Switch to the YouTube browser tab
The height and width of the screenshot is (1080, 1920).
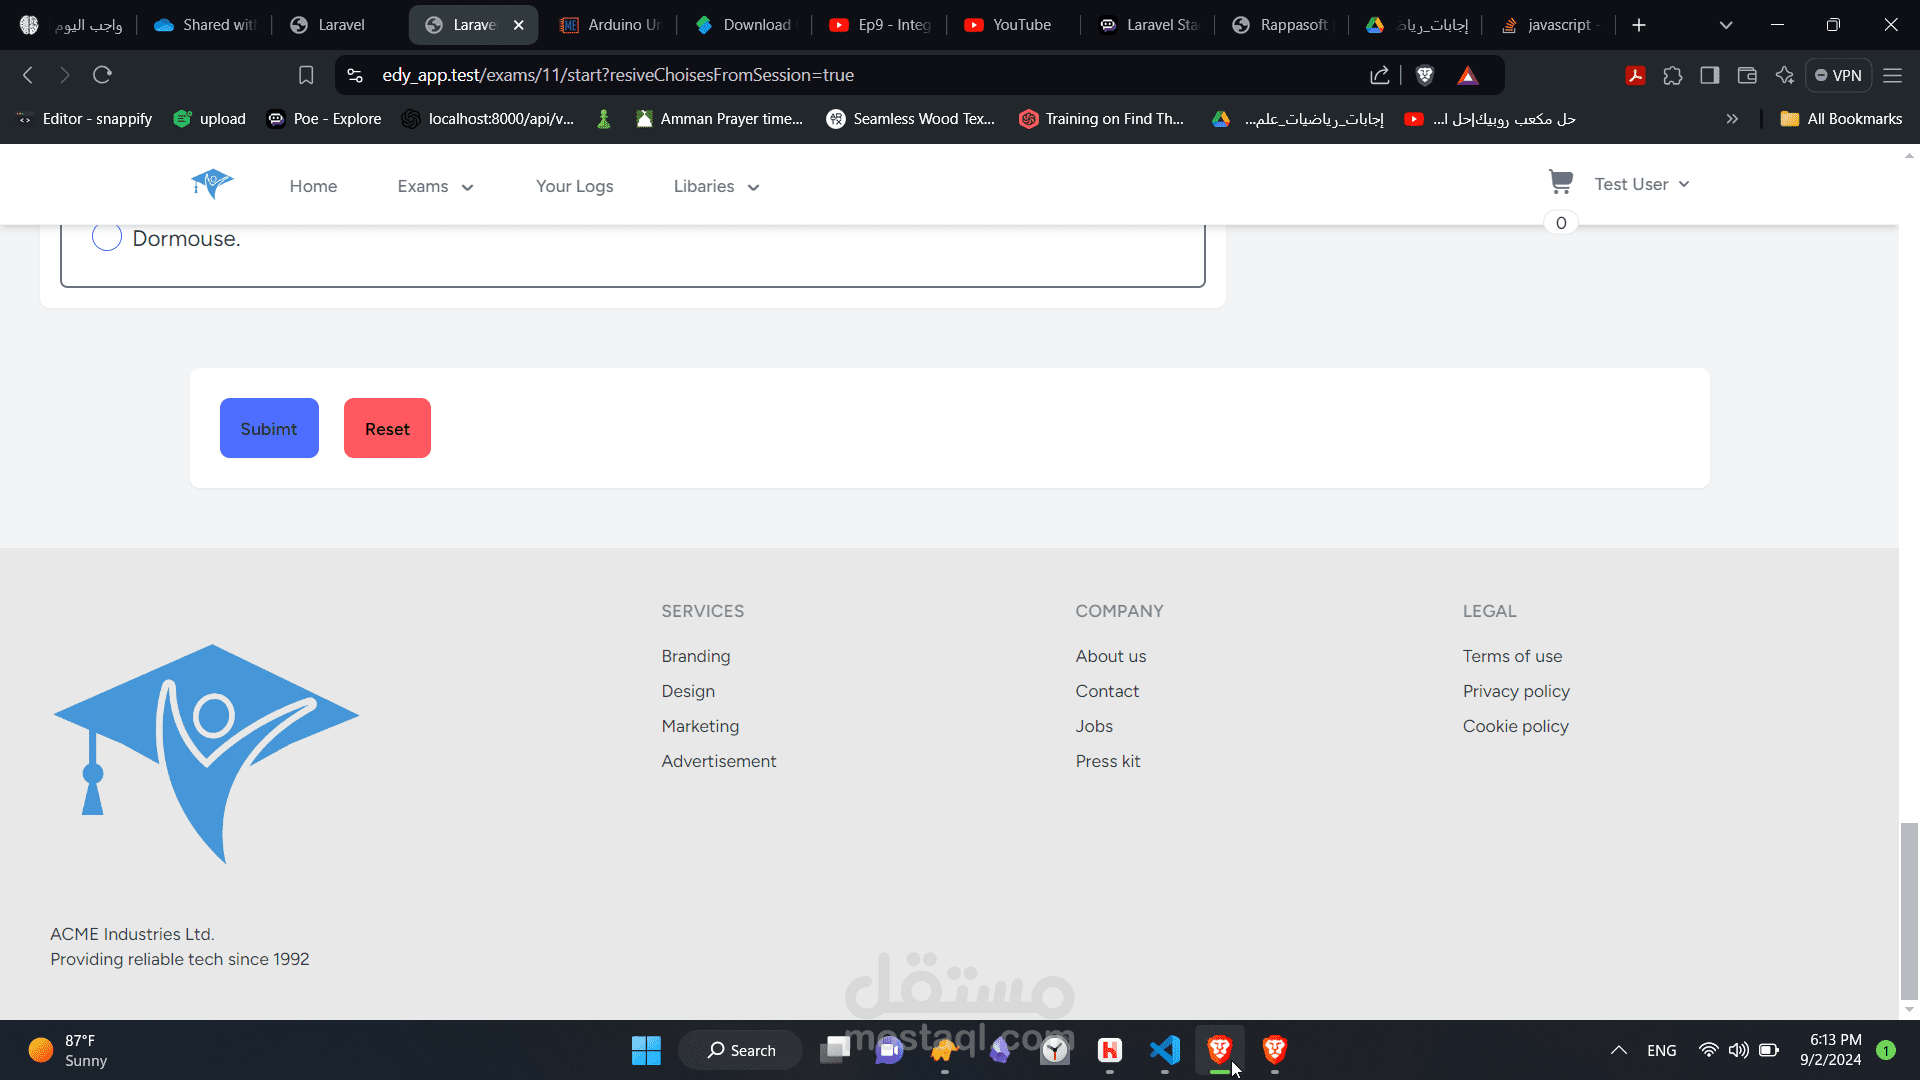click(x=1008, y=25)
